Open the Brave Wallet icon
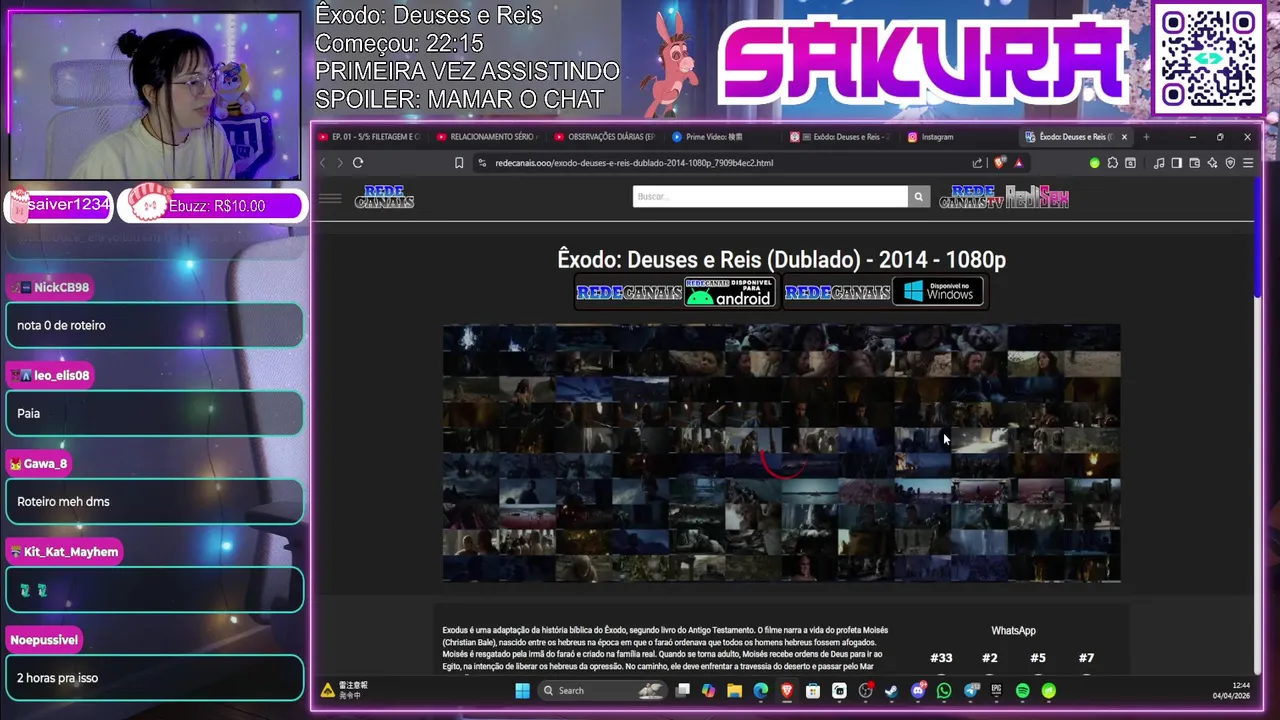1280x720 pixels. [x=1194, y=163]
